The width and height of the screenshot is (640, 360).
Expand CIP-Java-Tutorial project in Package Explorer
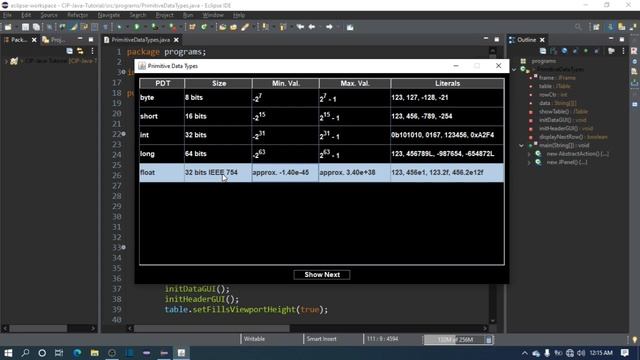tap(6, 61)
